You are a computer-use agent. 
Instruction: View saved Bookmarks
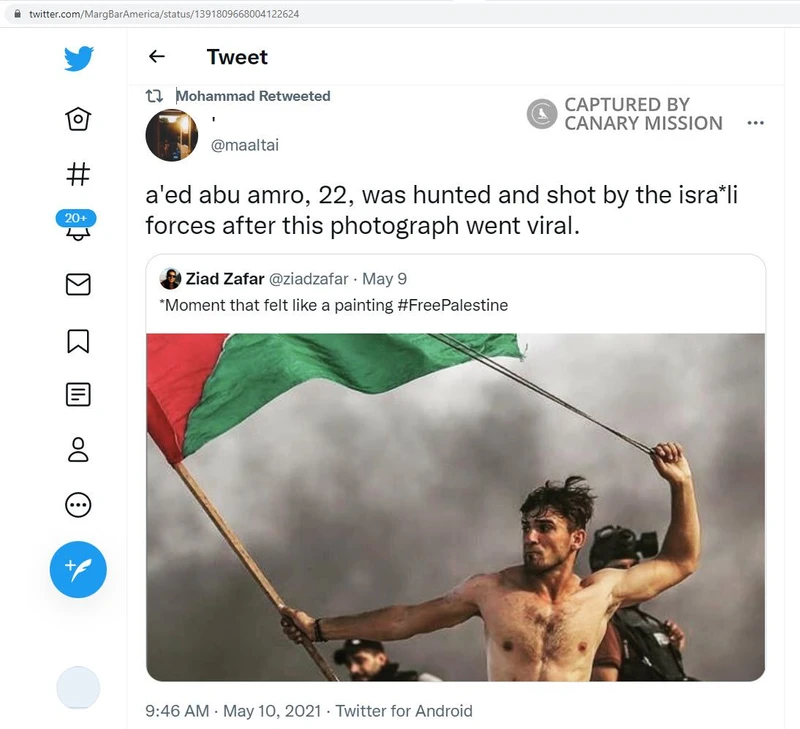click(x=78, y=340)
